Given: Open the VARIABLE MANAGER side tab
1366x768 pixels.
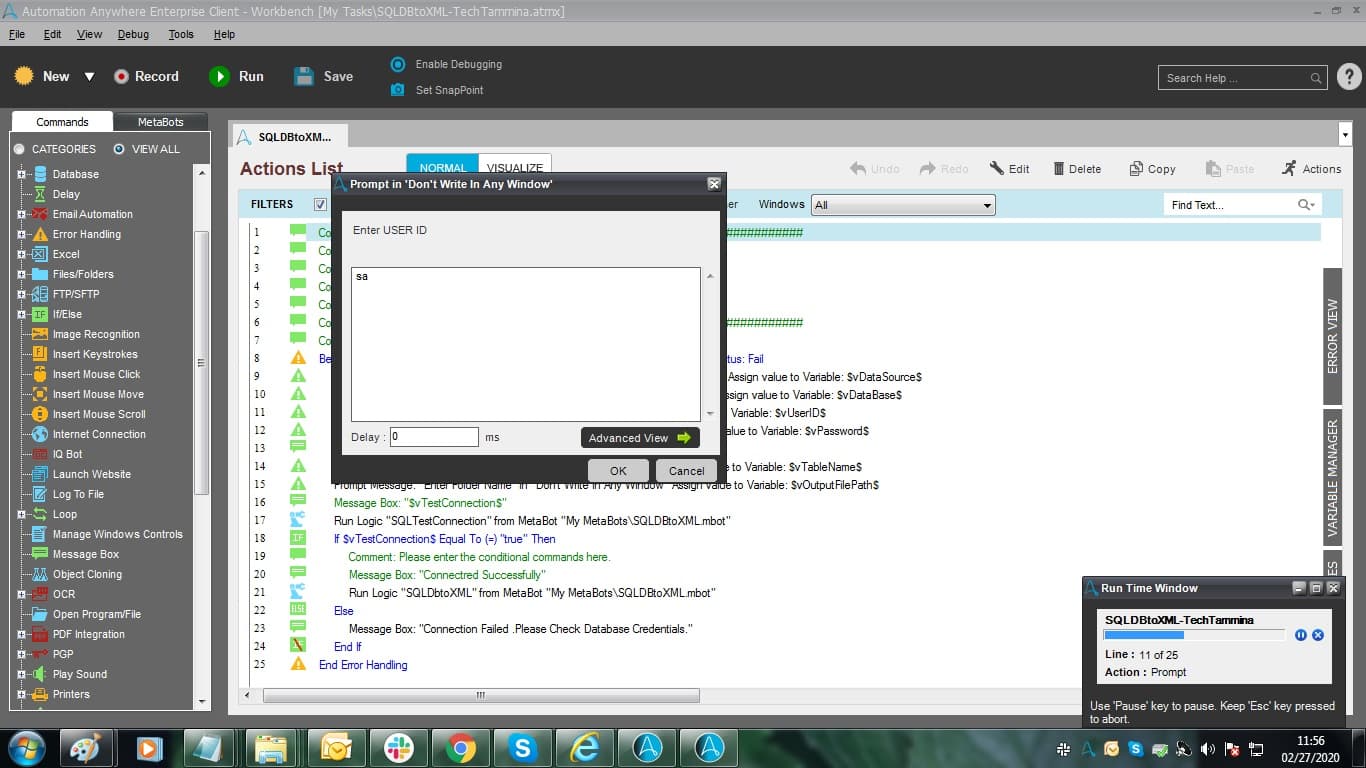Looking at the screenshot, I should 1332,479.
